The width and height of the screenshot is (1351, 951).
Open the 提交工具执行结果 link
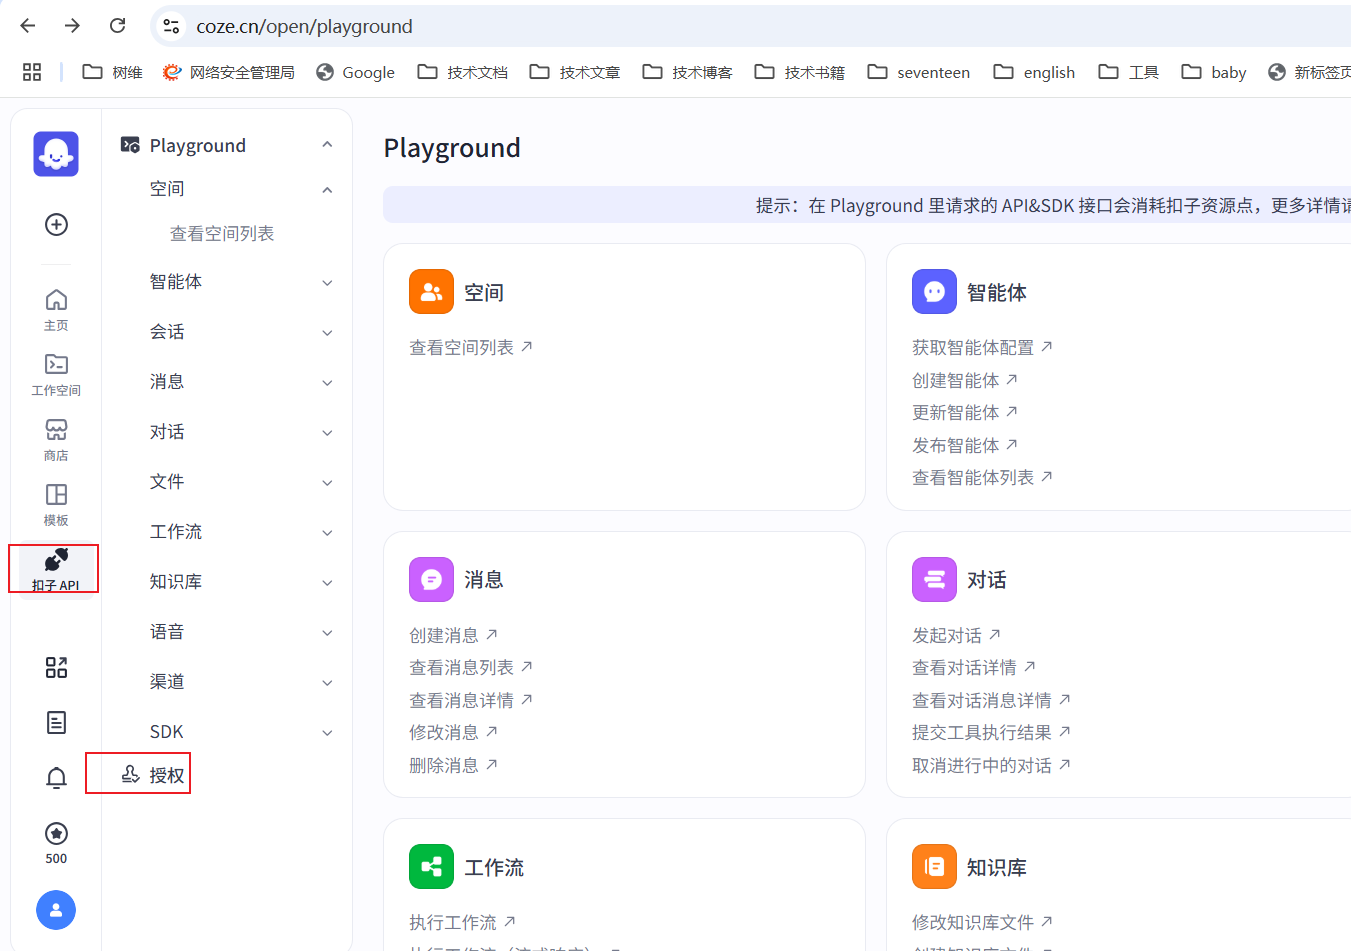point(991,732)
